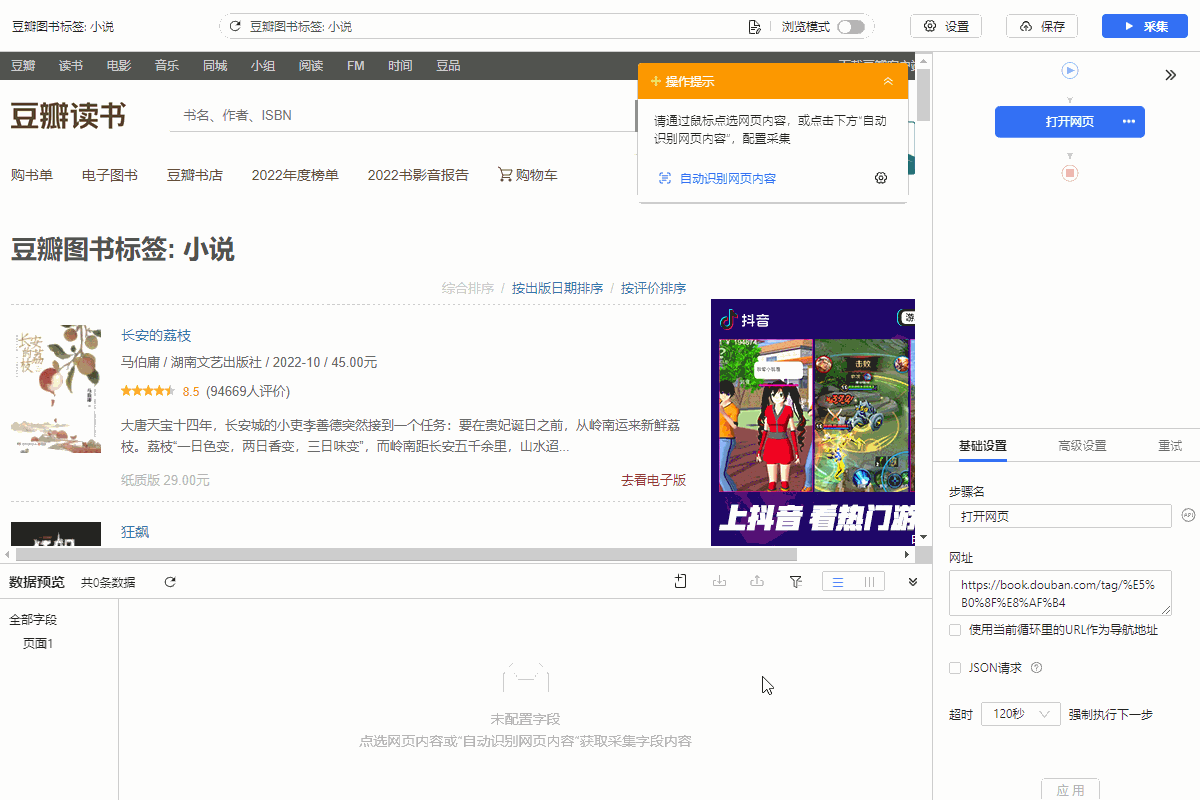The image size is (1200, 800).
Task: Open 小组 in the top navigation
Action: (263, 66)
